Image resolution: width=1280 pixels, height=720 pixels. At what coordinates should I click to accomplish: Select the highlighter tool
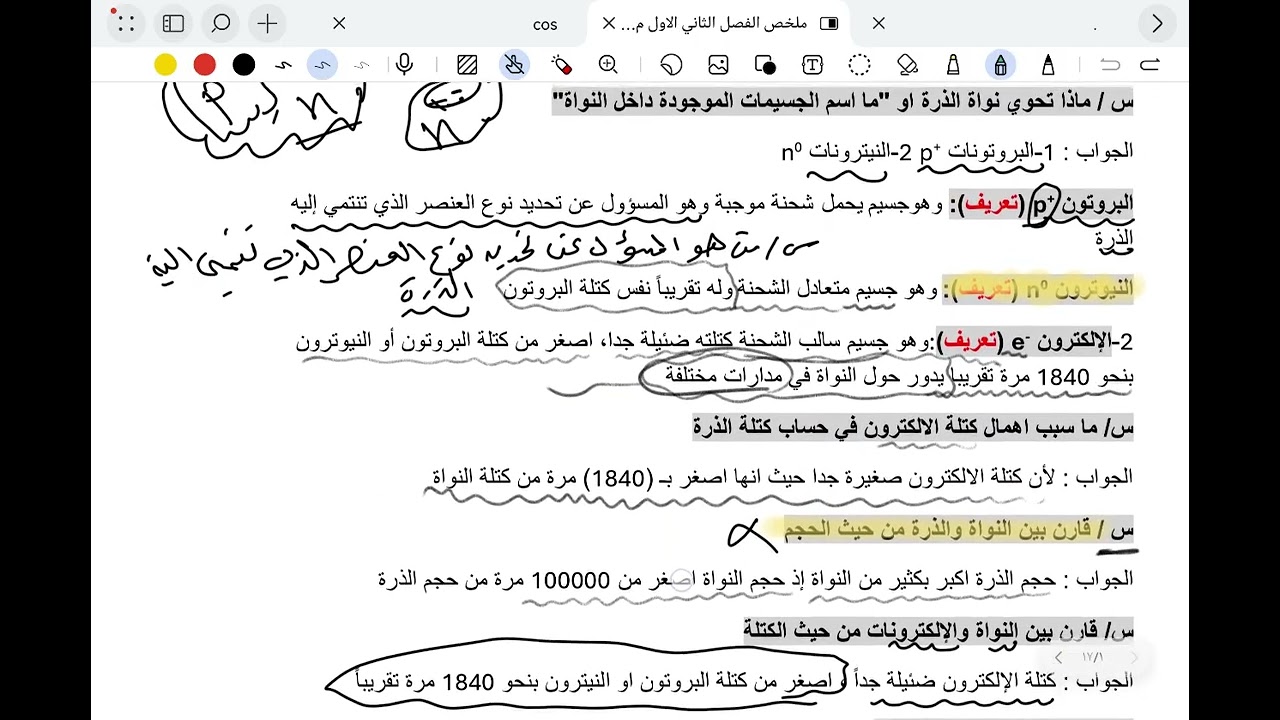(x=953, y=65)
